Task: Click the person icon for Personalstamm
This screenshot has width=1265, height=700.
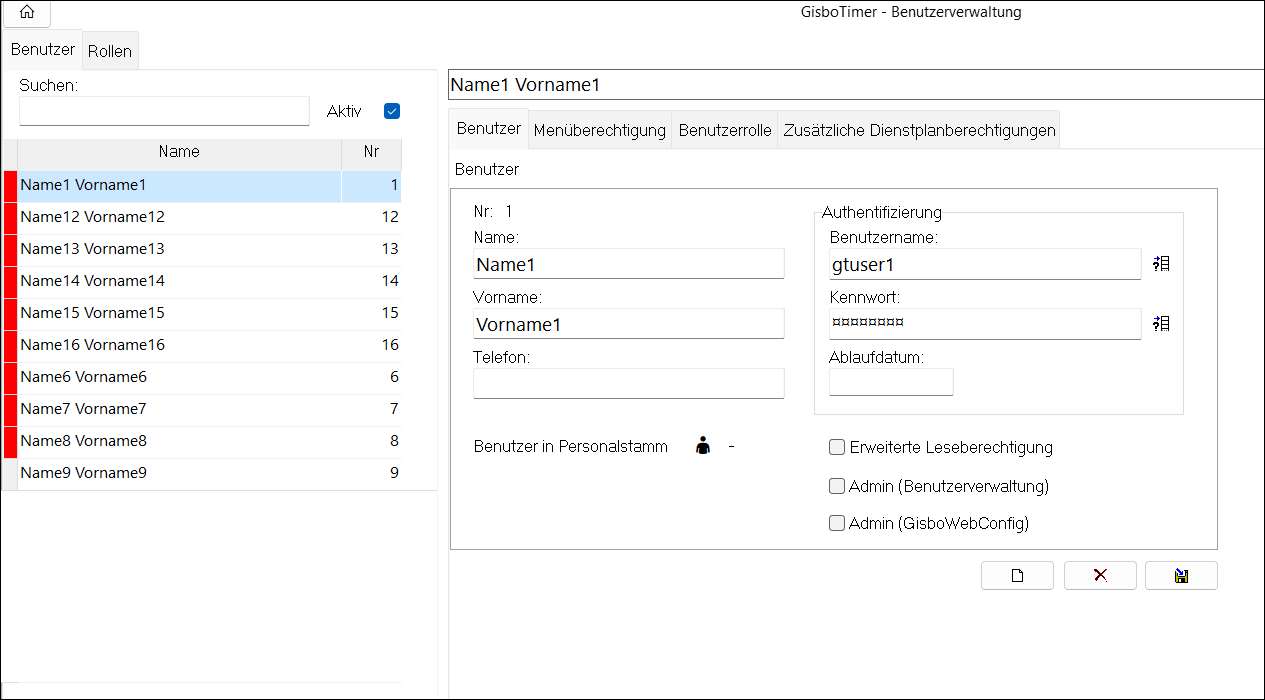Action: (x=703, y=447)
